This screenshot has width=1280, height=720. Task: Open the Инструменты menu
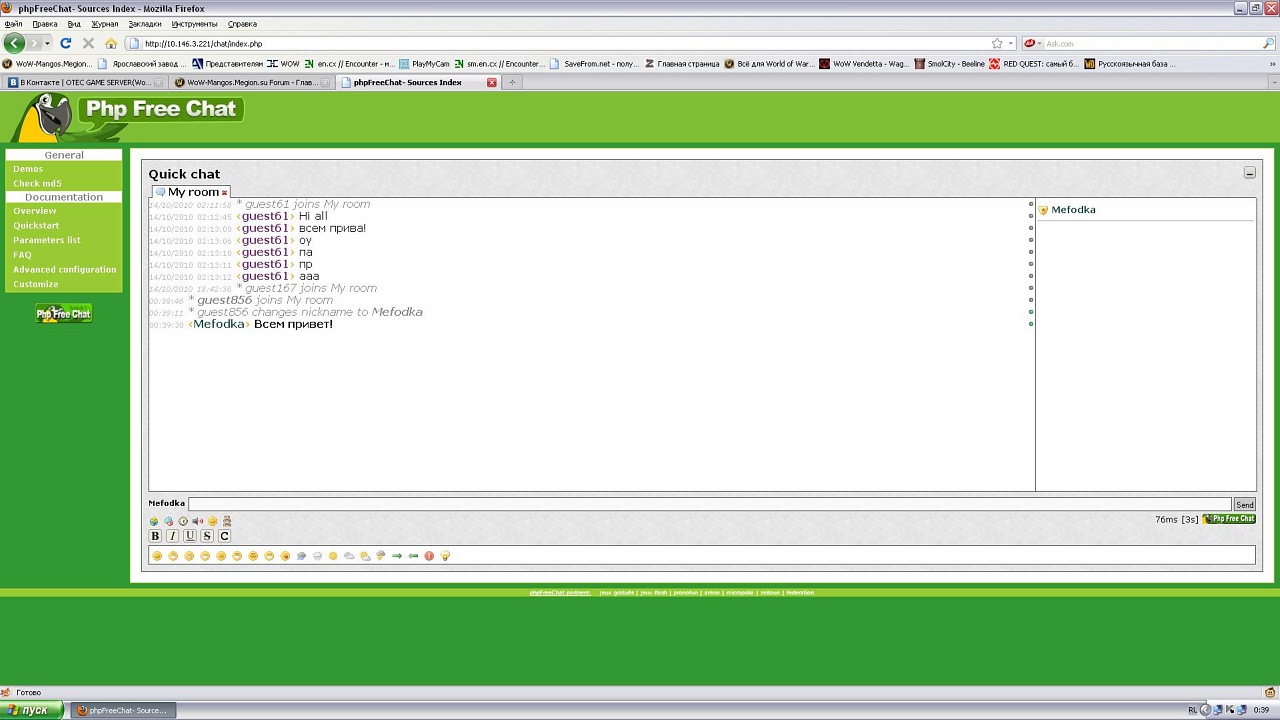(x=194, y=24)
